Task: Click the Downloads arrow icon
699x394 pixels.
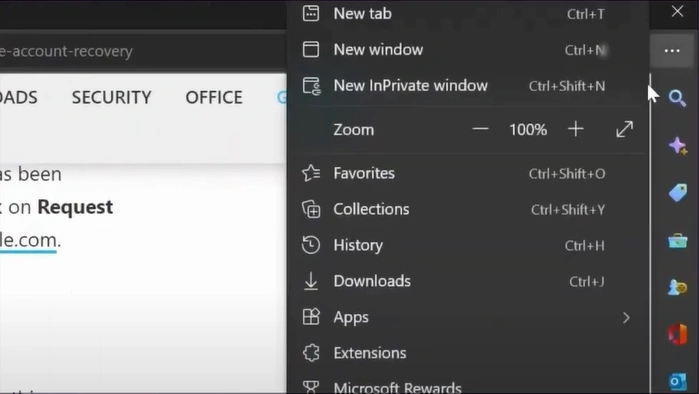Action: click(311, 281)
